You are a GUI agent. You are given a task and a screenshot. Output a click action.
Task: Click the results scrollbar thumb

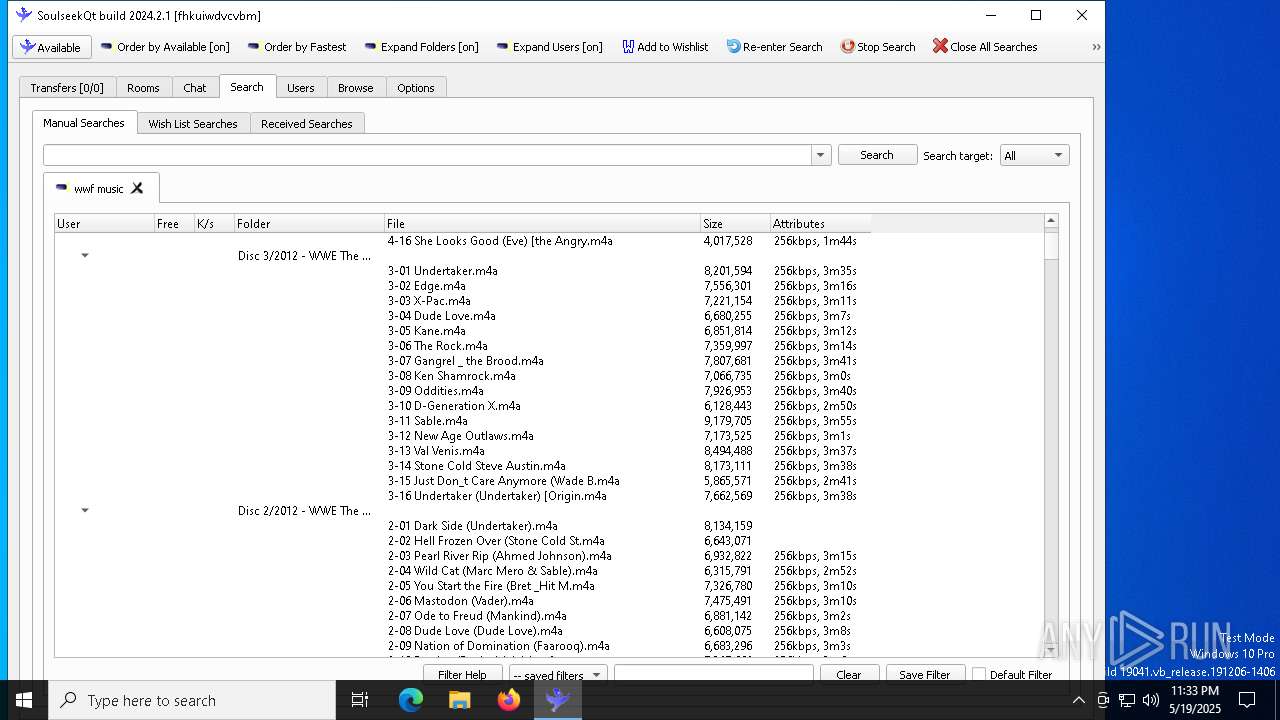tap(1051, 245)
